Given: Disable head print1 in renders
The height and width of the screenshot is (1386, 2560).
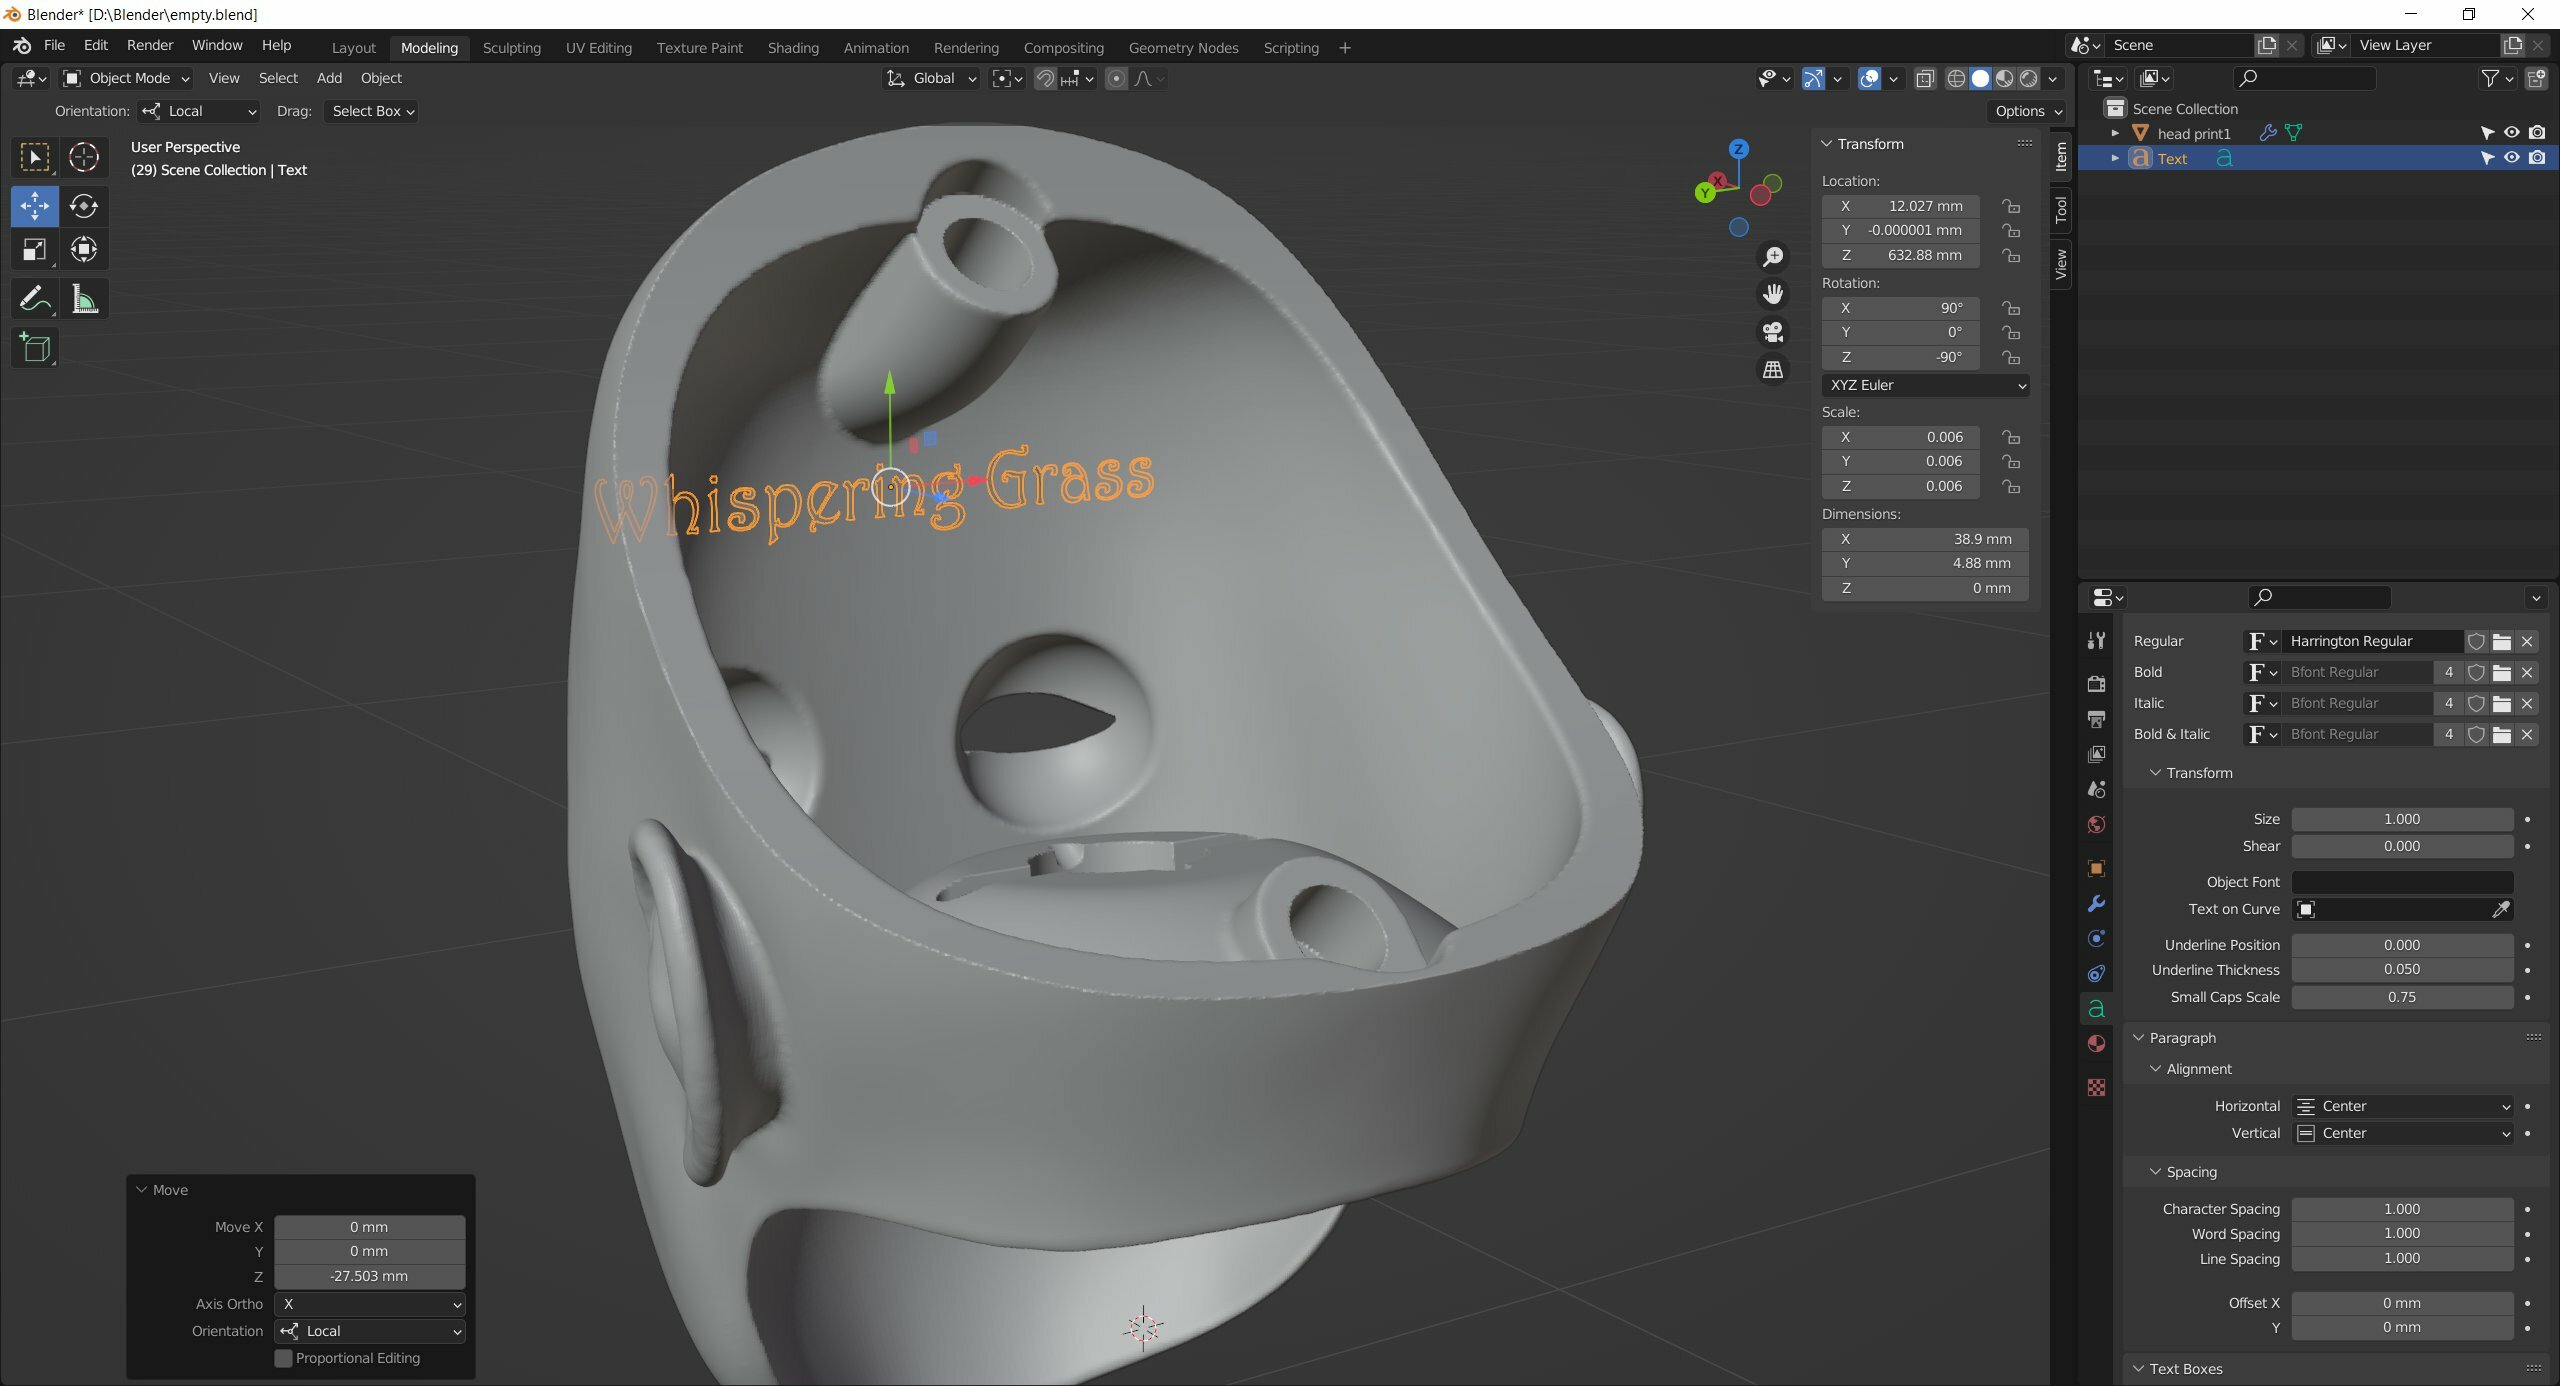Looking at the screenshot, I should pyautogui.click(x=2537, y=133).
